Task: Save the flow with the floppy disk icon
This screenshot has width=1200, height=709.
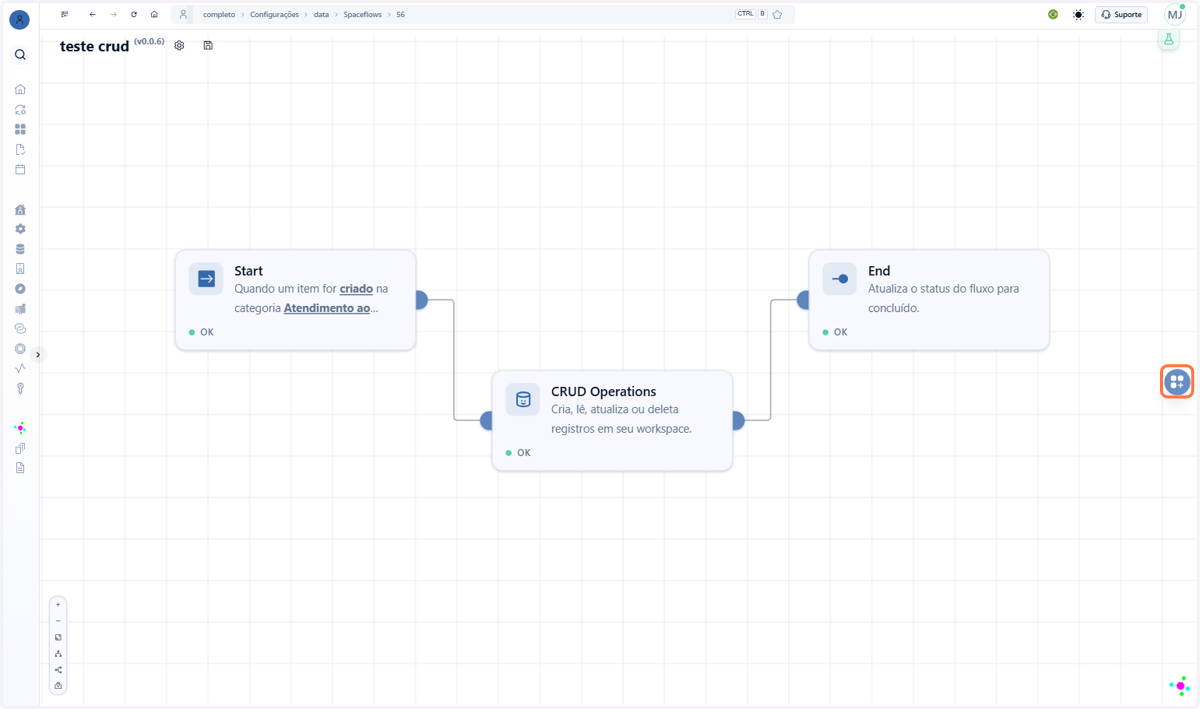Action: coord(208,45)
